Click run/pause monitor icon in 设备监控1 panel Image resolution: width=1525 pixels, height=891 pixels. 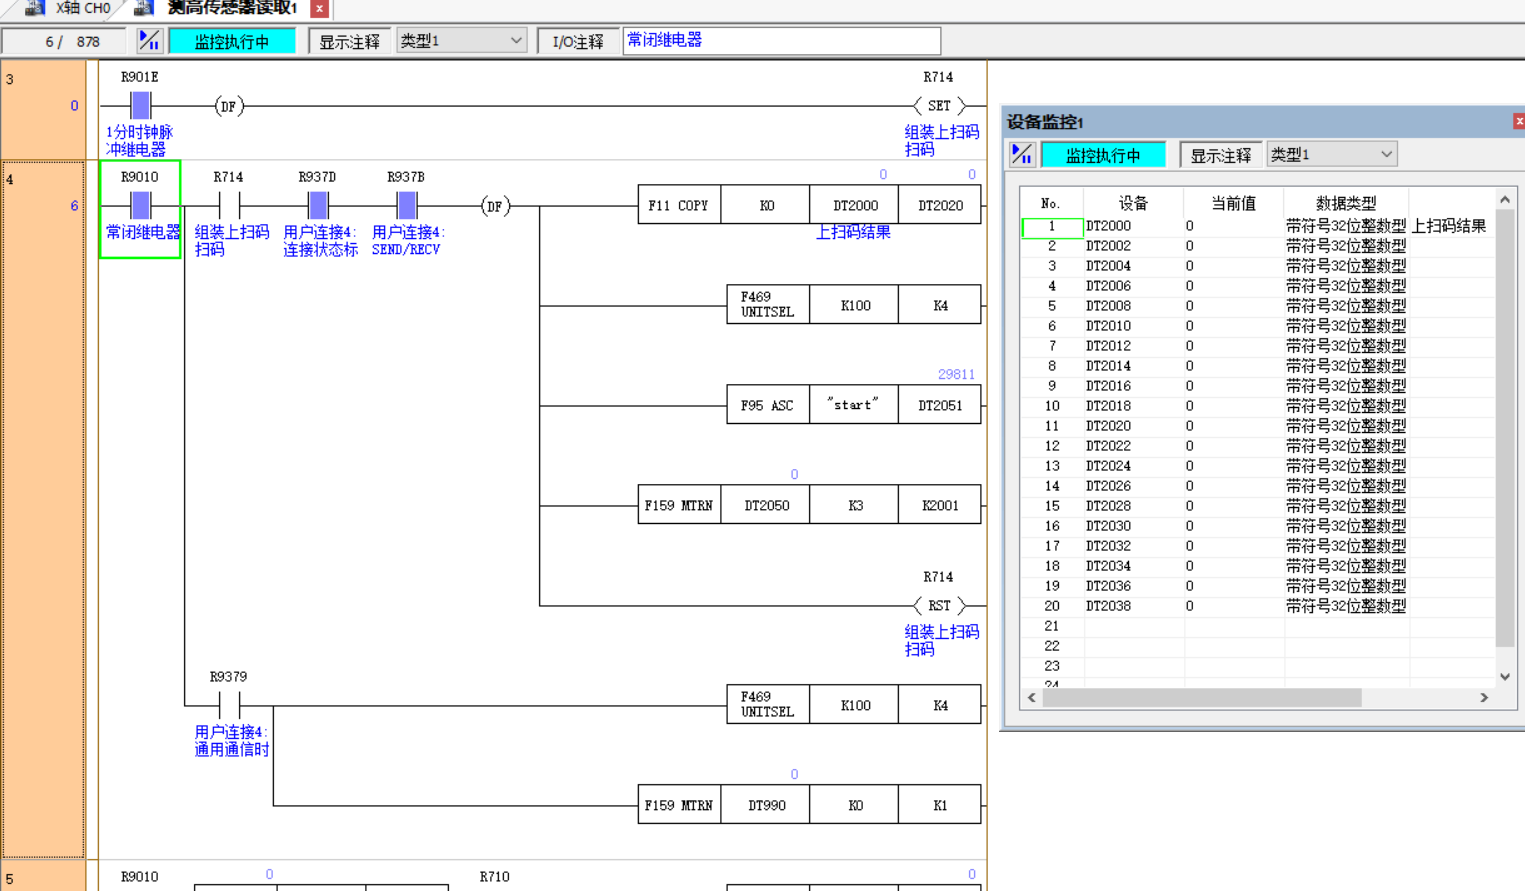1021,155
